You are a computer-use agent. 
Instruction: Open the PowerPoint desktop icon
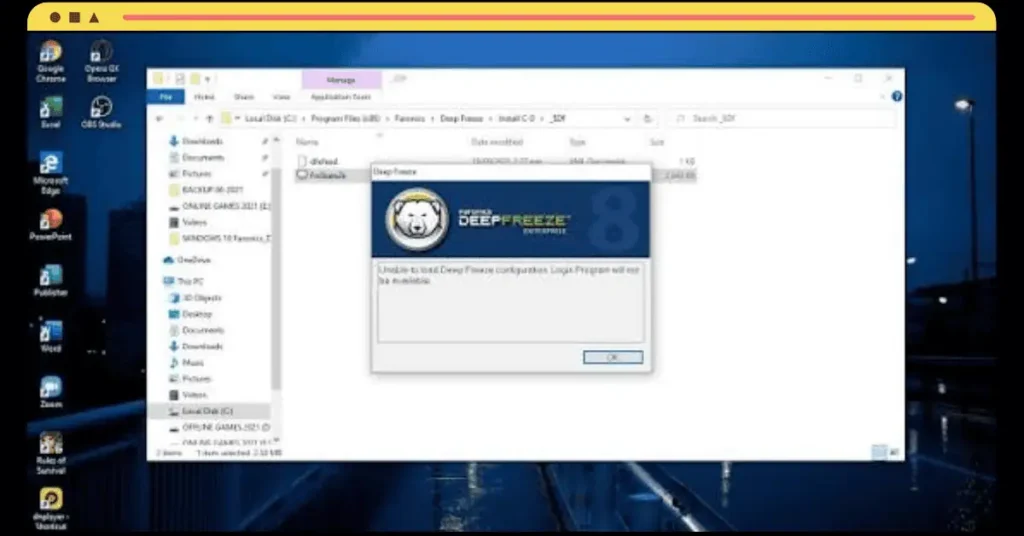(x=51, y=225)
